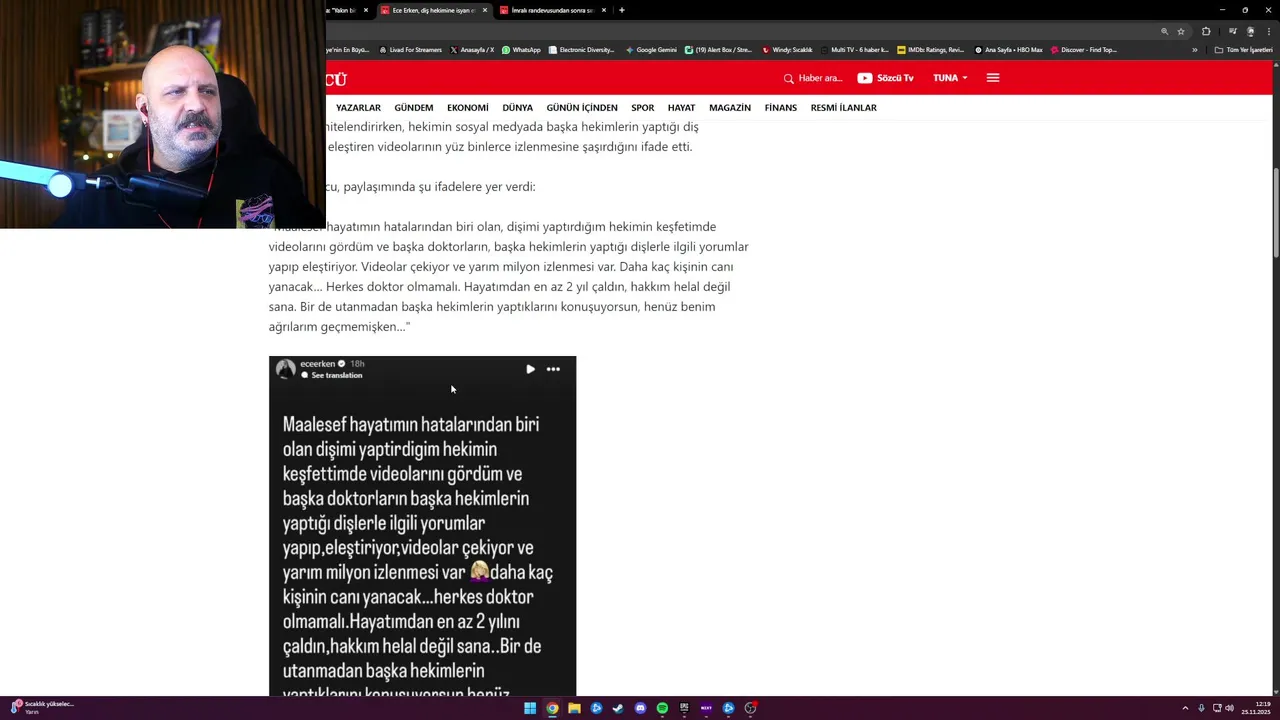Screen dimensions: 1280x720
Task: Open the Anasayfa / X bookmark
Action: pos(472,50)
